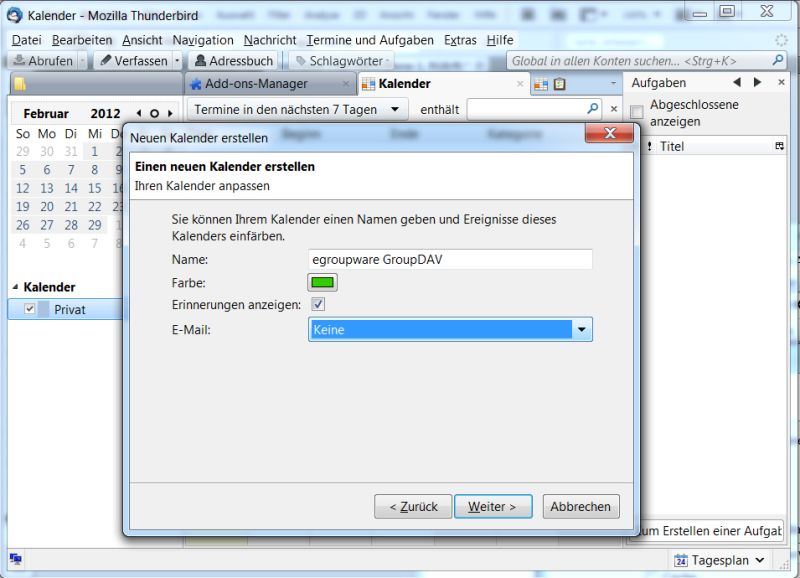
Task: Open the E-Mail dropdown showing Keine
Action: (x=580, y=328)
